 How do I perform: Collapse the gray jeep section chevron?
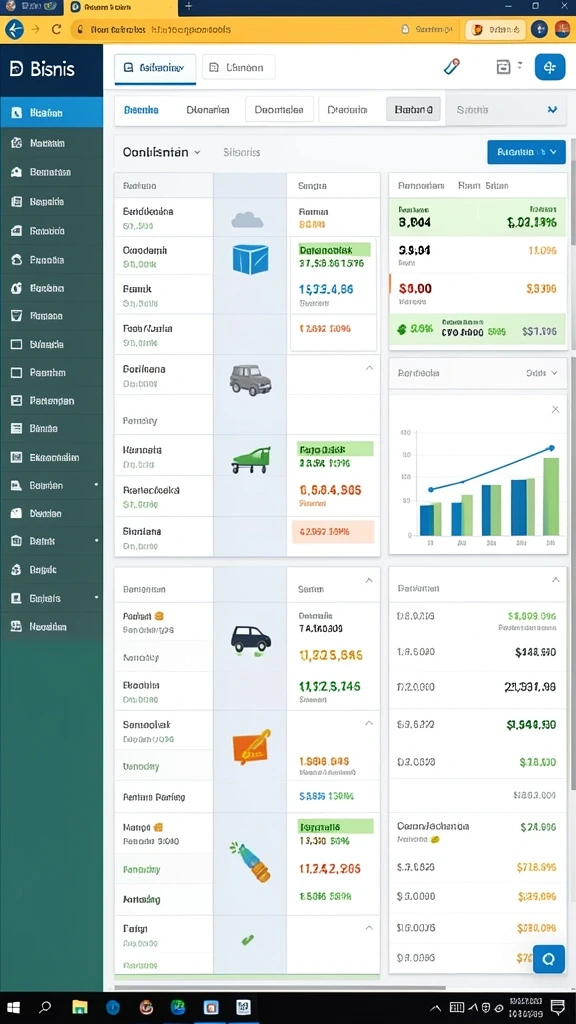[369, 368]
